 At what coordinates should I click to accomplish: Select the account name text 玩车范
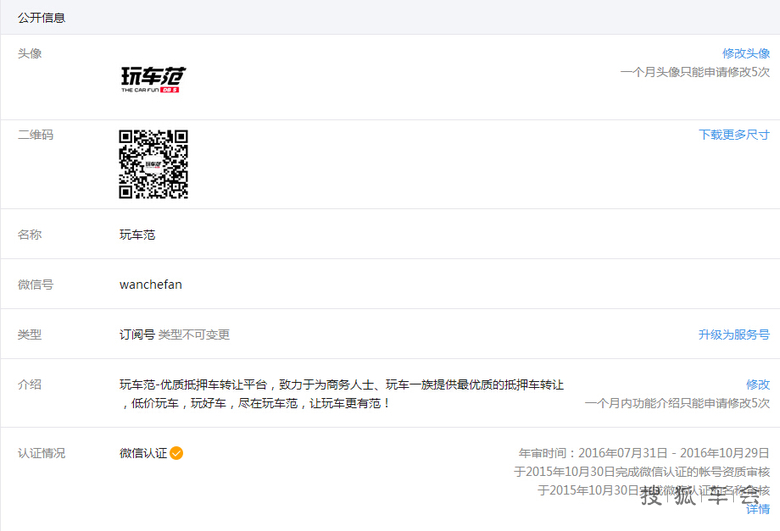137,234
